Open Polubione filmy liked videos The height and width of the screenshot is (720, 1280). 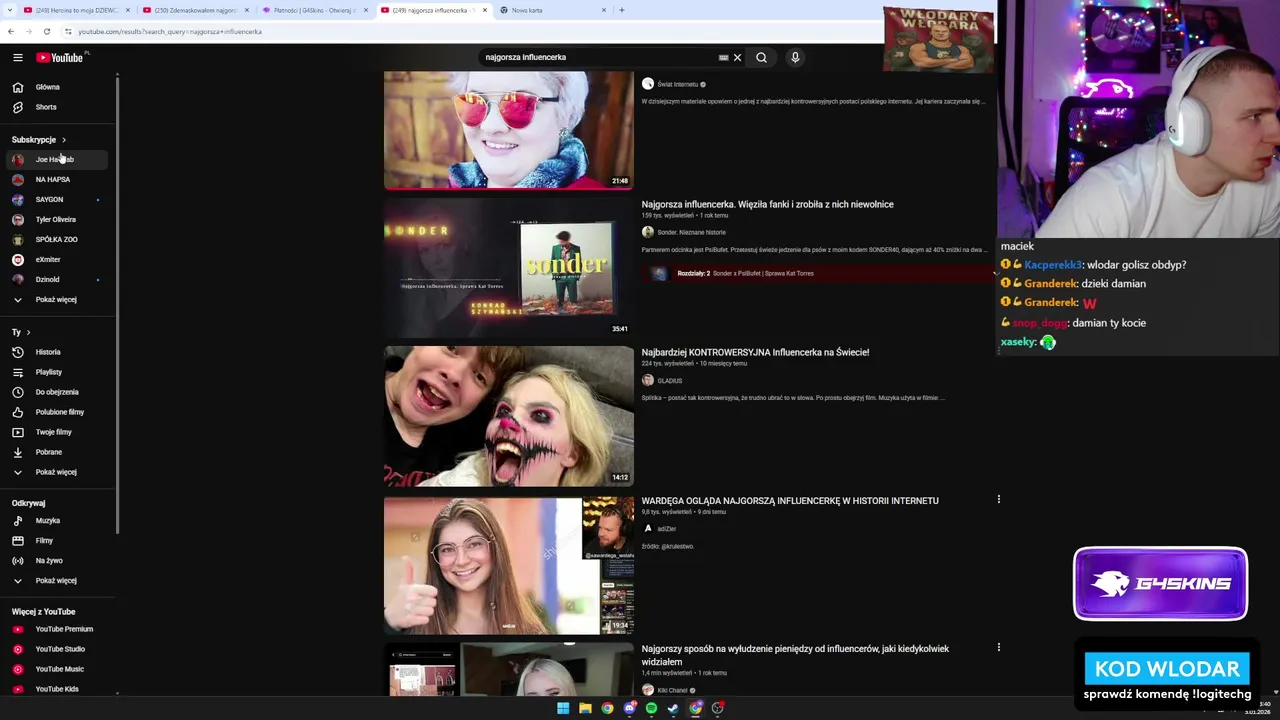point(56,412)
